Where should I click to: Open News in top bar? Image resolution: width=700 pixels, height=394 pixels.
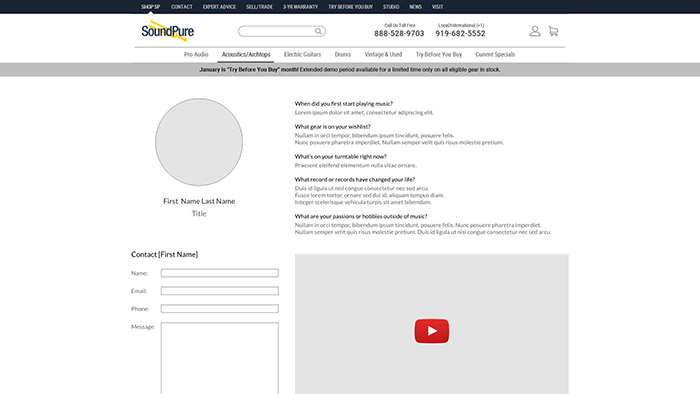(416, 7)
